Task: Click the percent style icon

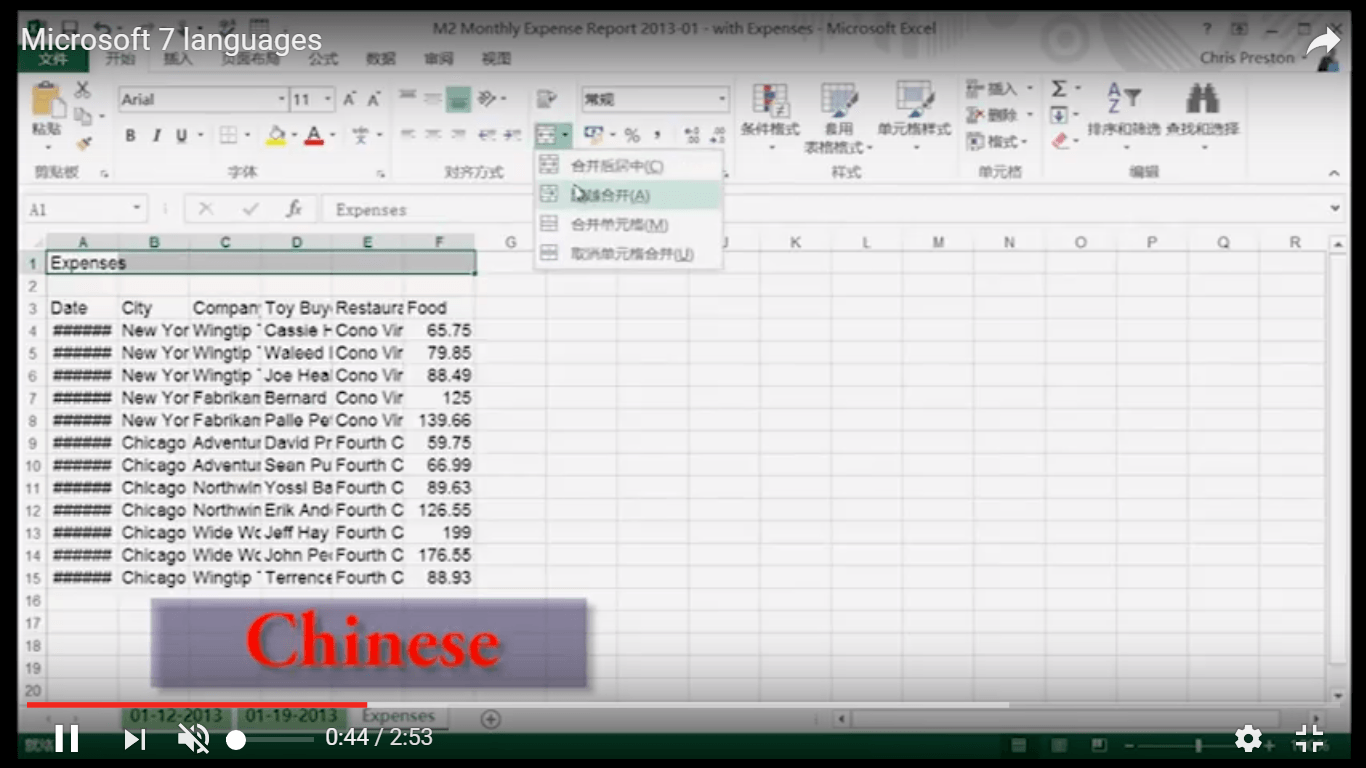Action: pyautogui.click(x=632, y=135)
